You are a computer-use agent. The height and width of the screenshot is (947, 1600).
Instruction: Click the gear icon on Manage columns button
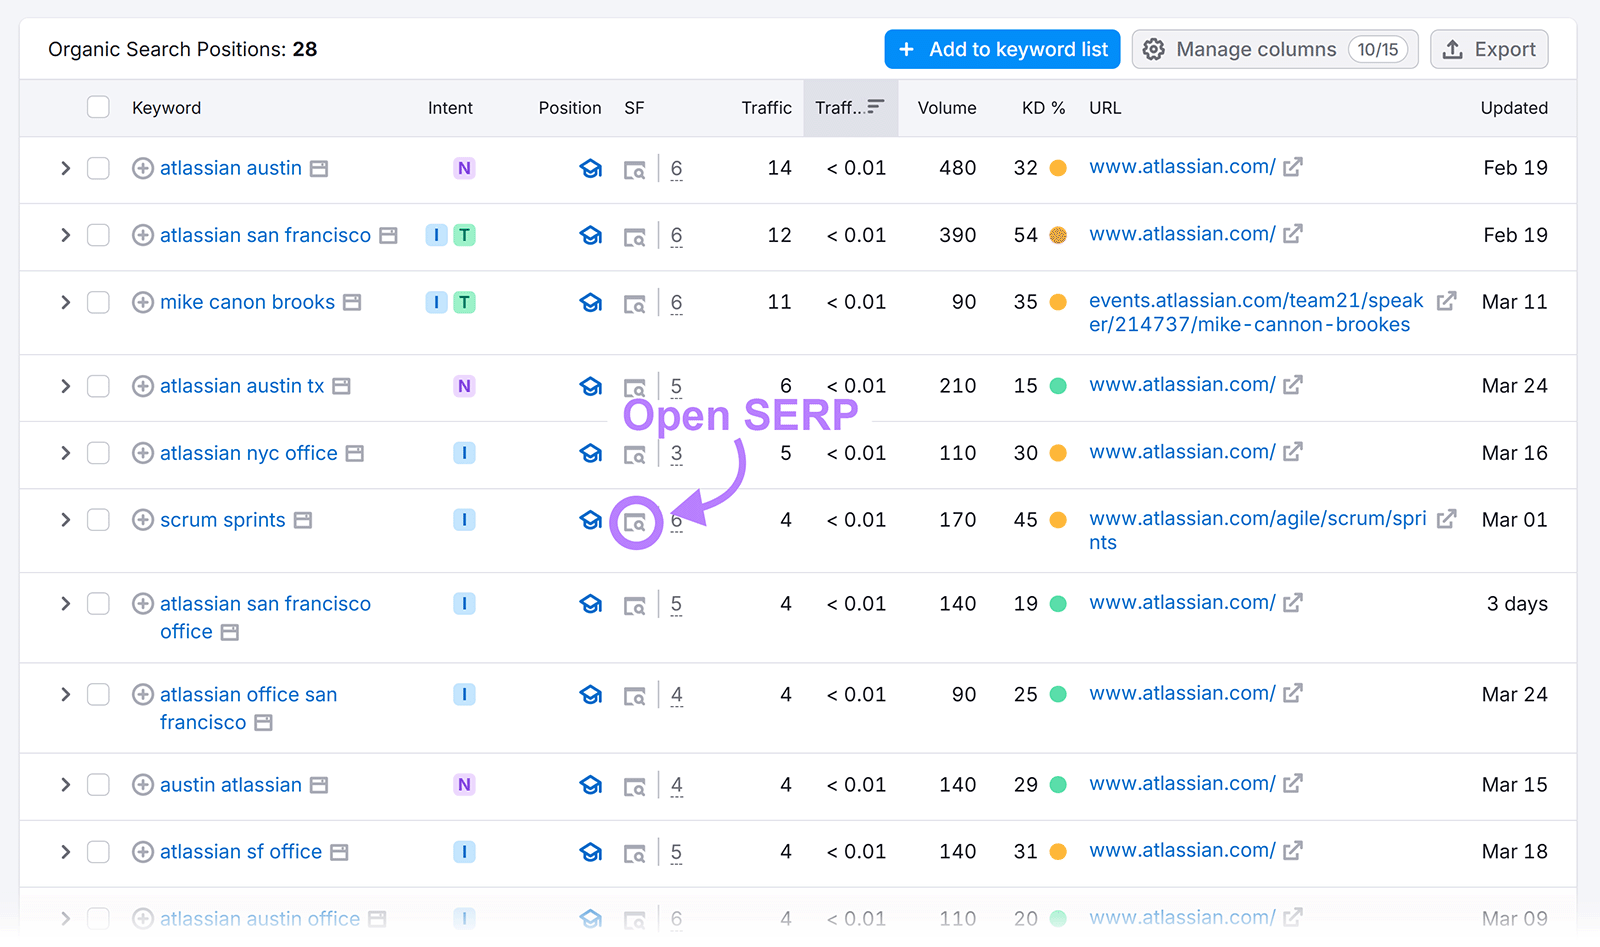tap(1154, 48)
